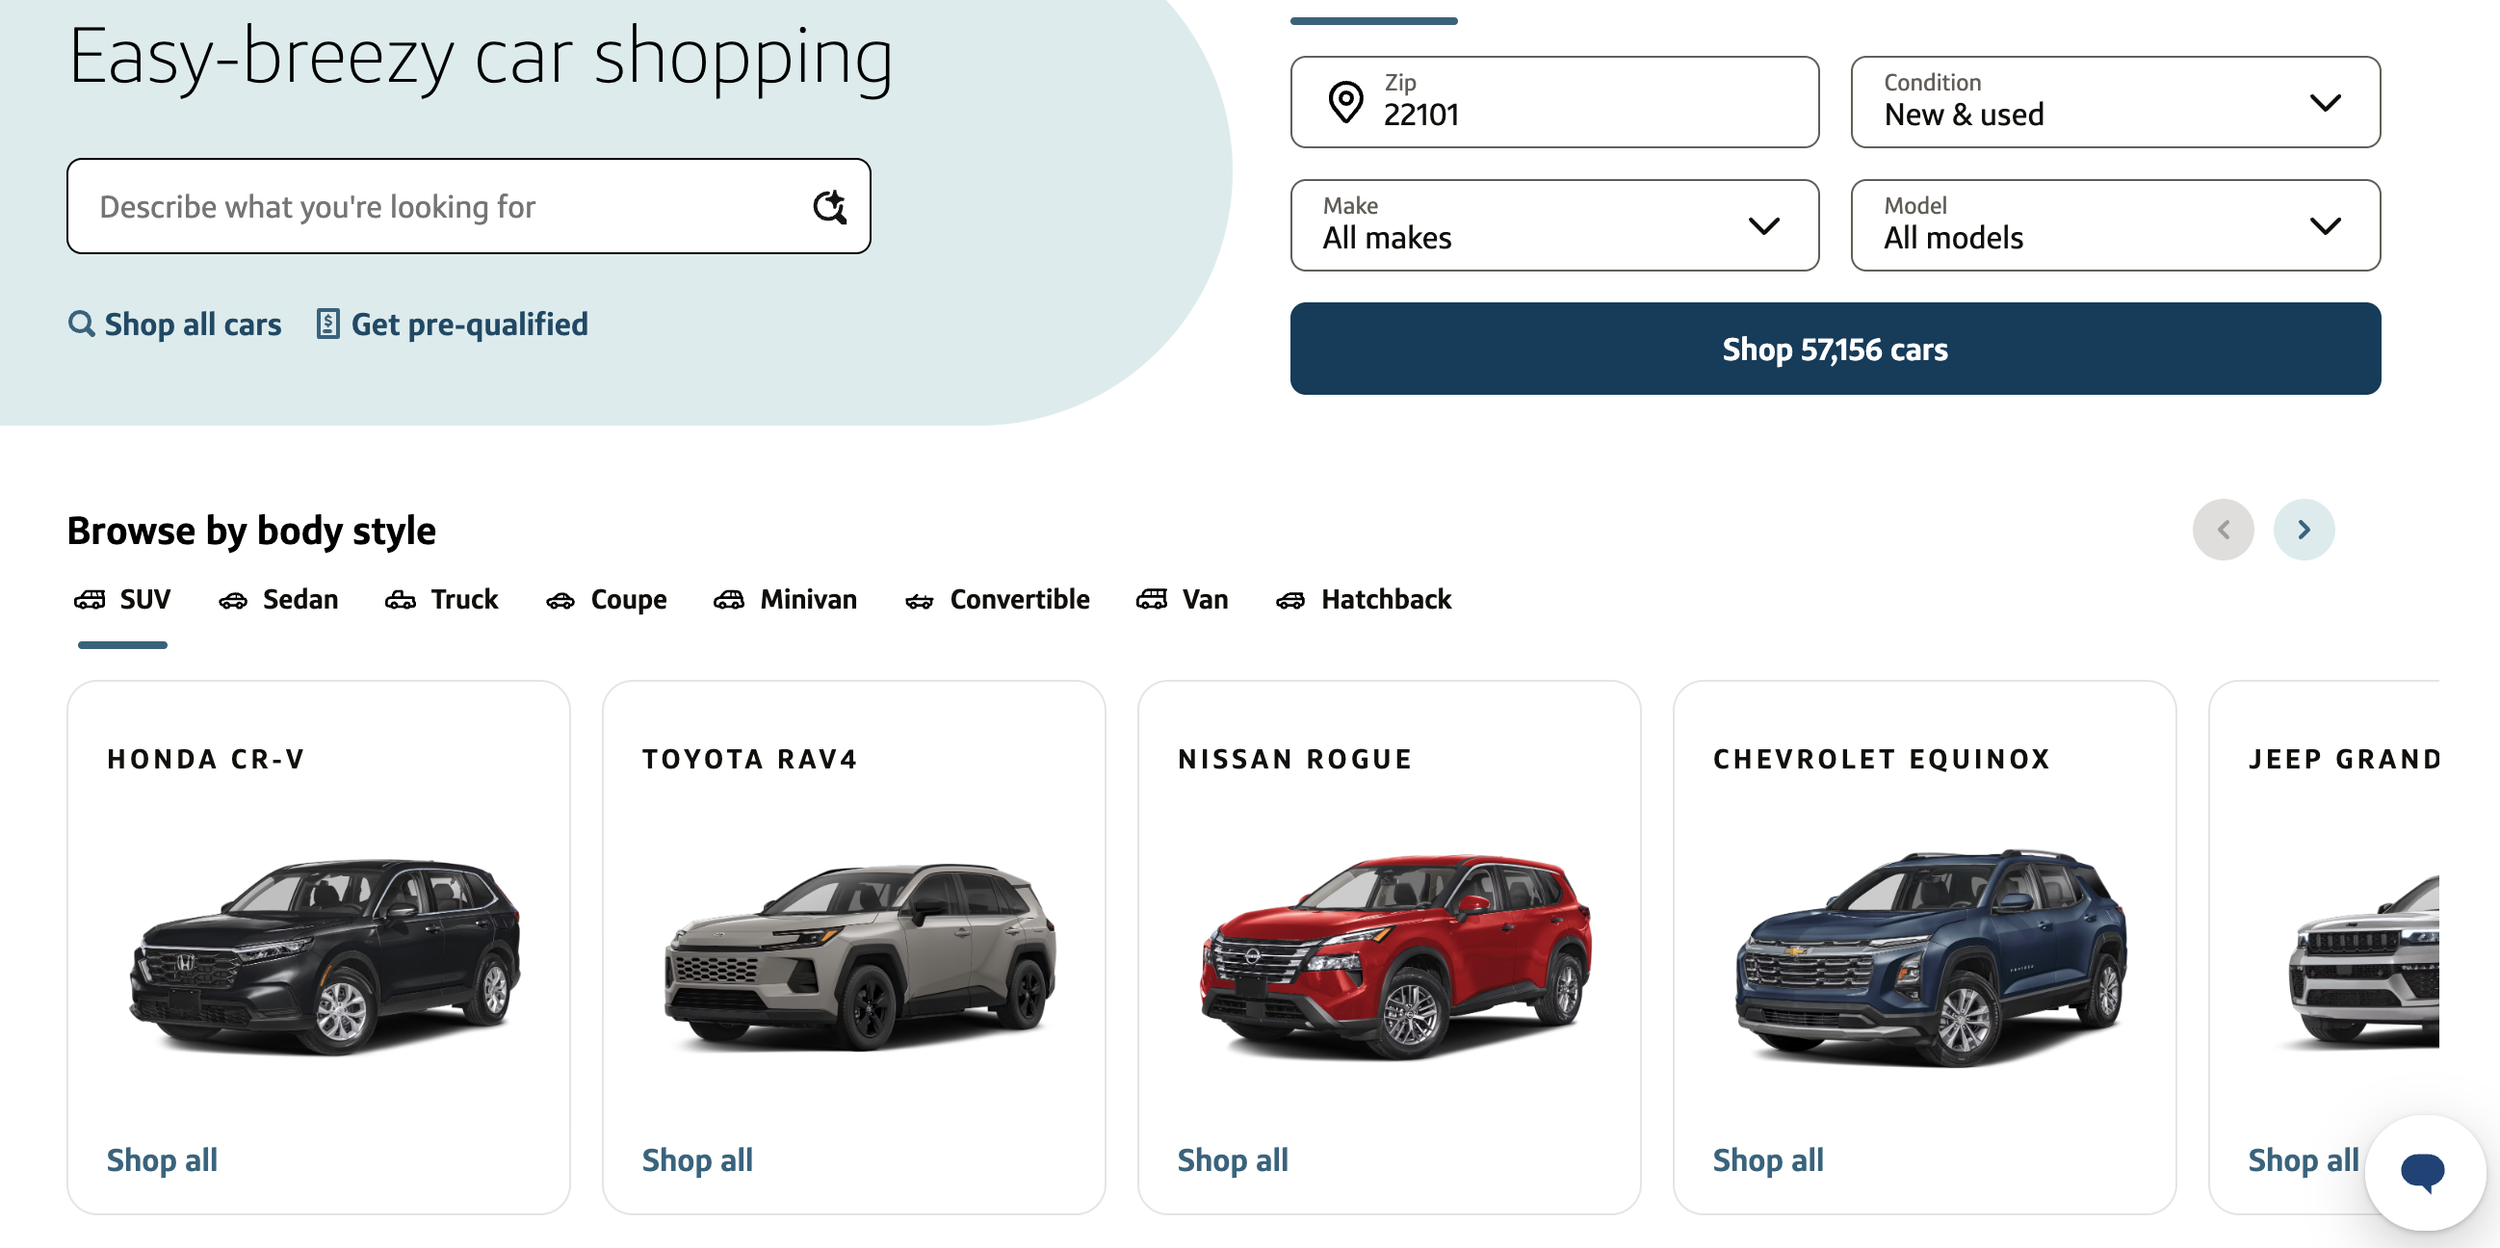Click the SUV body style icon
This screenshot has height=1248, width=2500.
pos(90,599)
